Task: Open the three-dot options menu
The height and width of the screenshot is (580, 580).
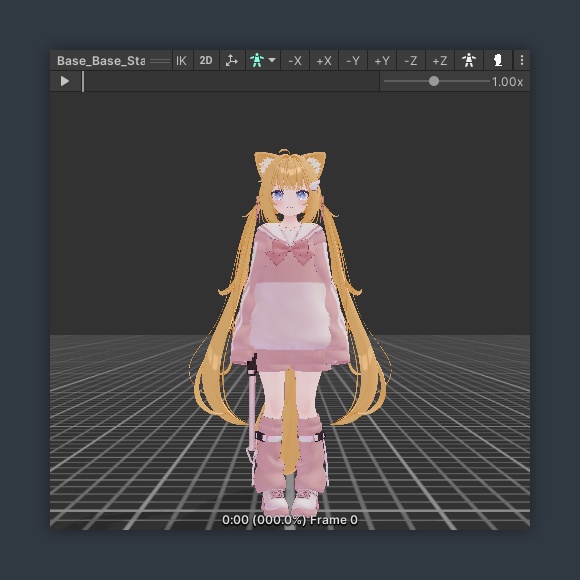Action: tap(522, 61)
